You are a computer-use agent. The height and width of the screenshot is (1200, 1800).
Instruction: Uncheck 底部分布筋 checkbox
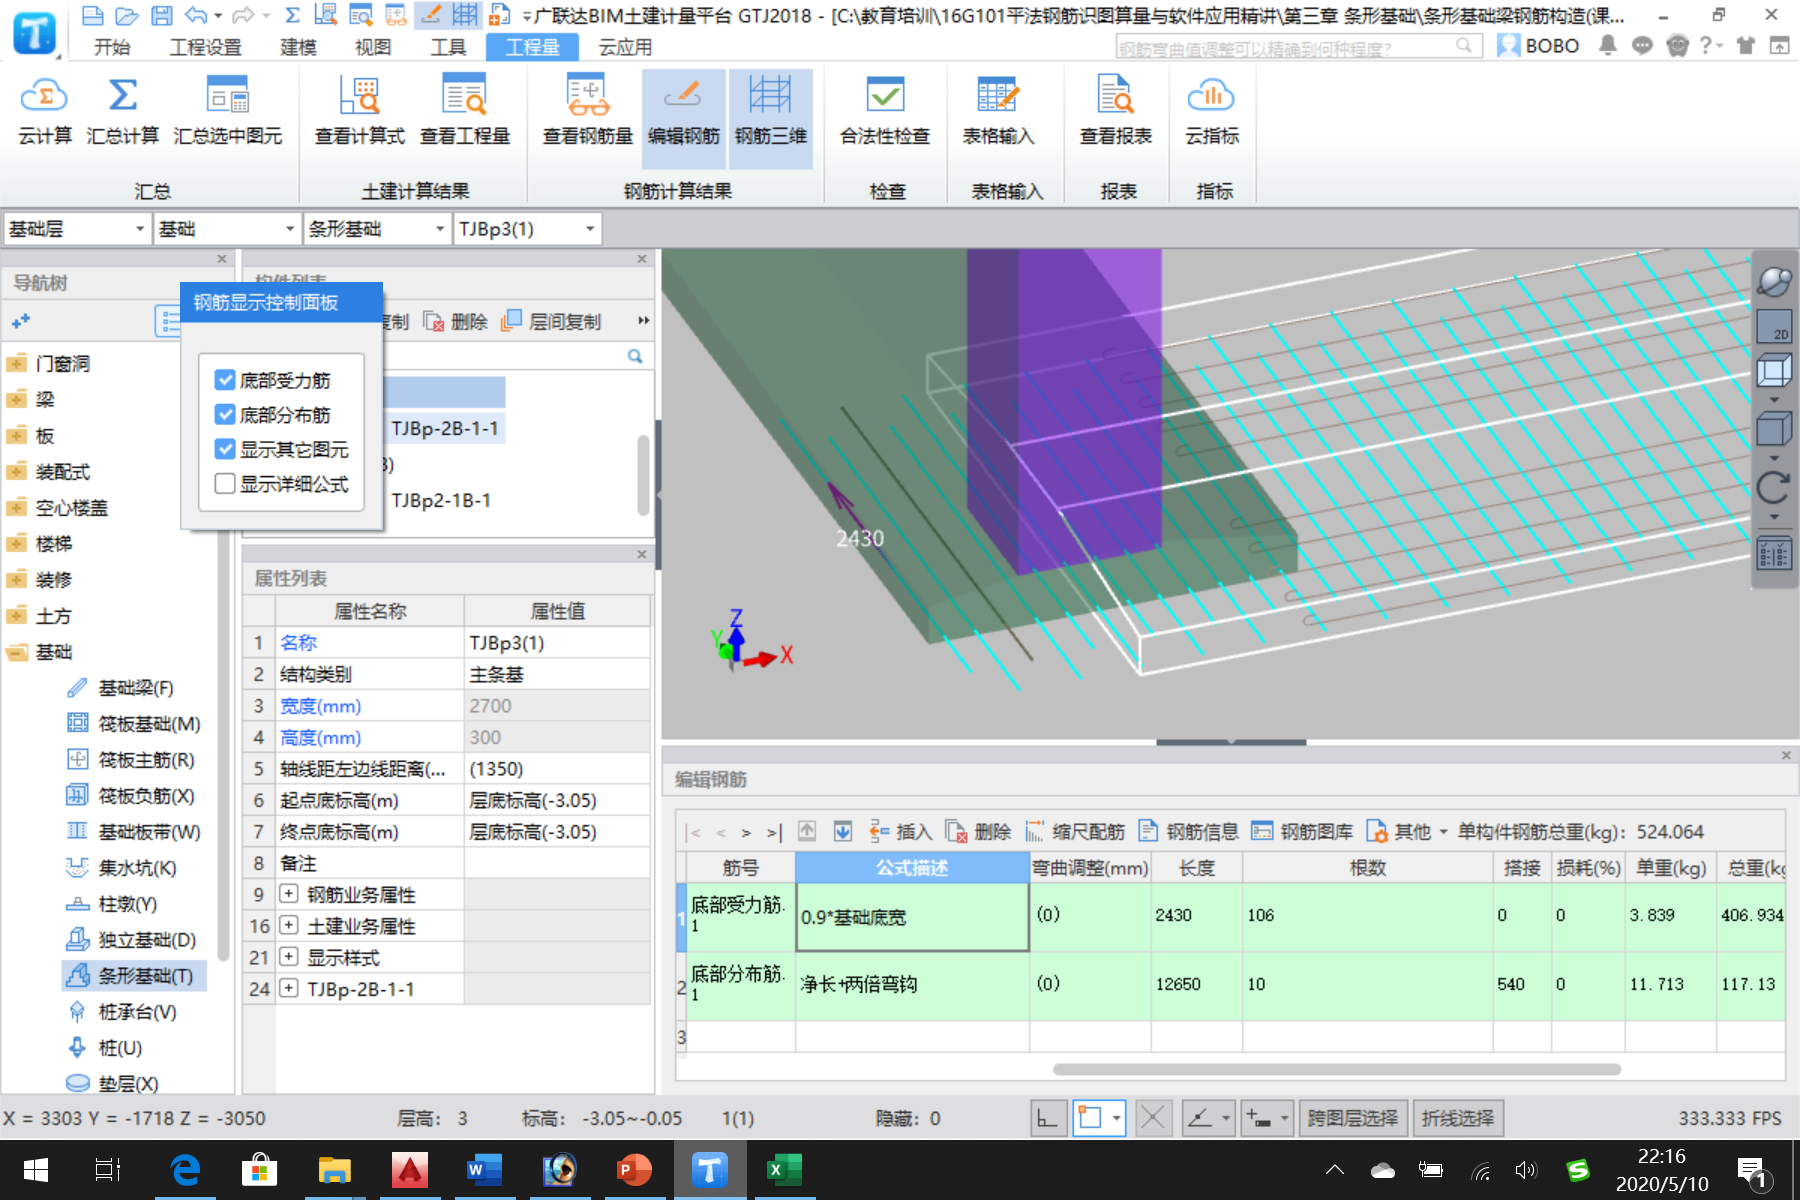pyautogui.click(x=225, y=414)
